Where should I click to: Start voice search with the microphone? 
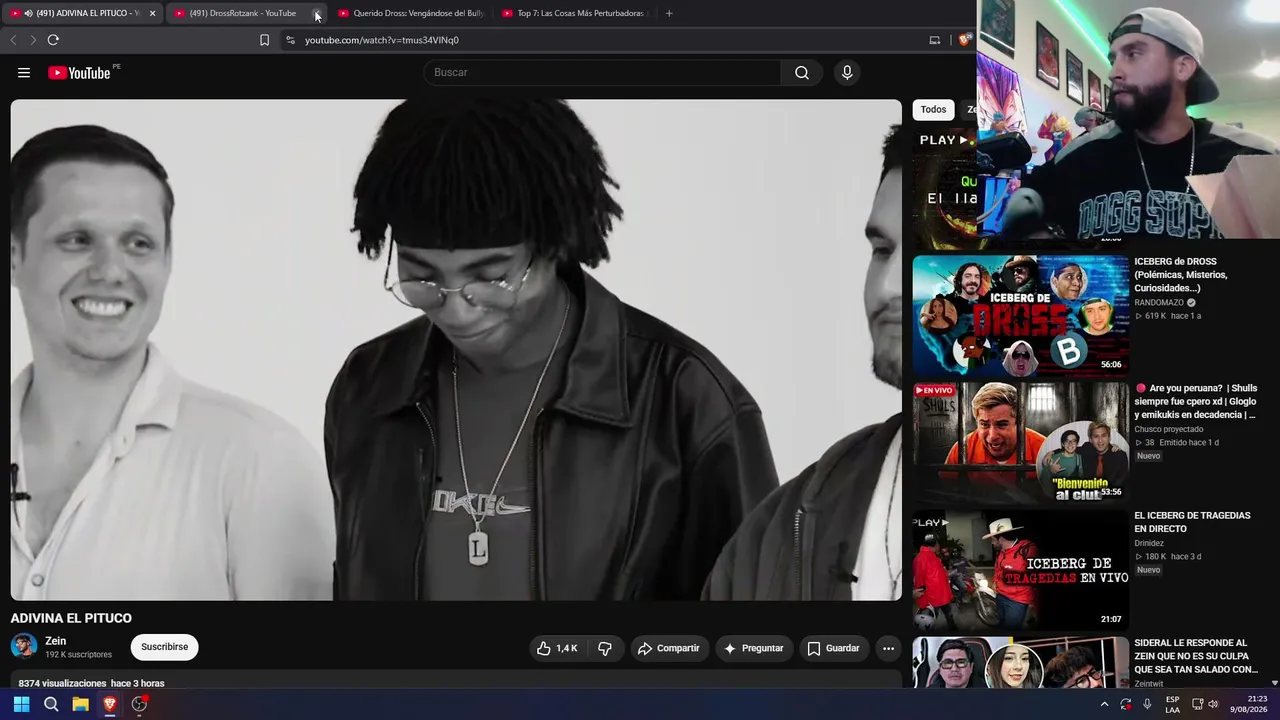click(x=847, y=72)
